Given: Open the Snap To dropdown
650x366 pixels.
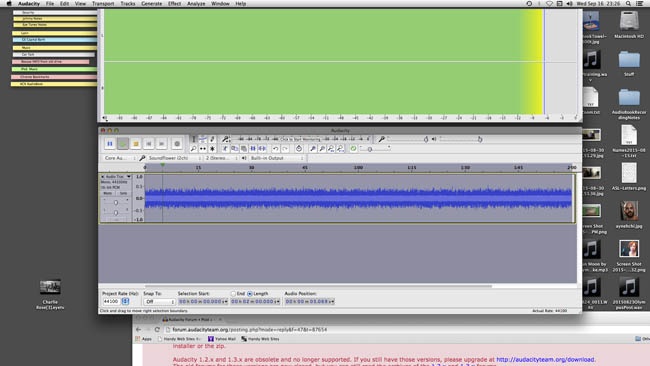Looking at the screenshot, I should [x=159, y=301].
